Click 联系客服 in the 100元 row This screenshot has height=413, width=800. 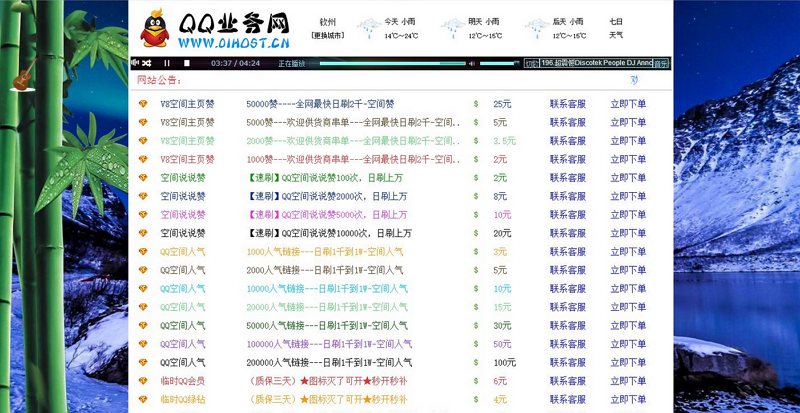pos(567,362)
